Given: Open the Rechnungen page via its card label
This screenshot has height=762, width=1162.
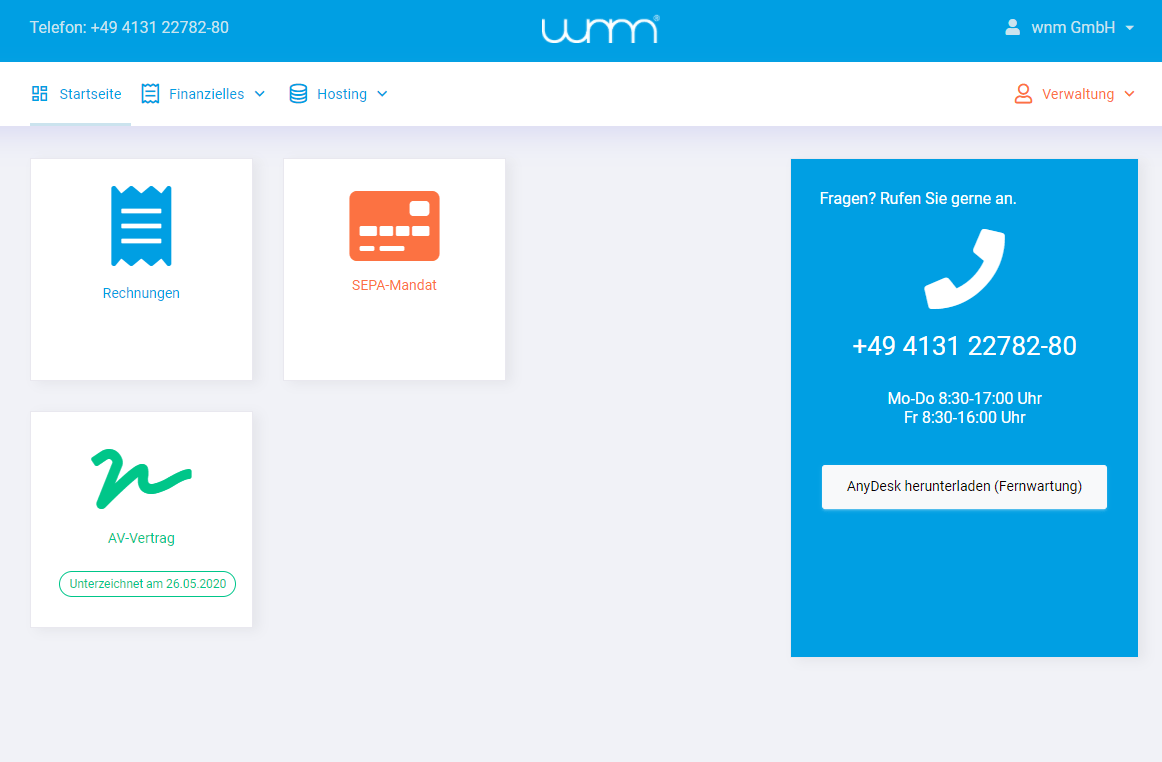Looking at the screenshot, I should coord(141,293).
